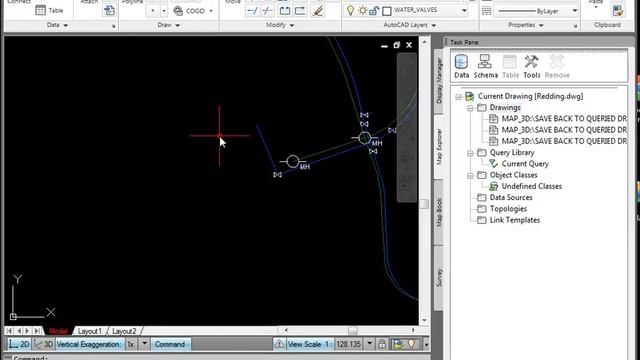This screenshot has width=640, height=360.
Task: Open the ByLayer linetype dropdown
Action: coord(575,11)
